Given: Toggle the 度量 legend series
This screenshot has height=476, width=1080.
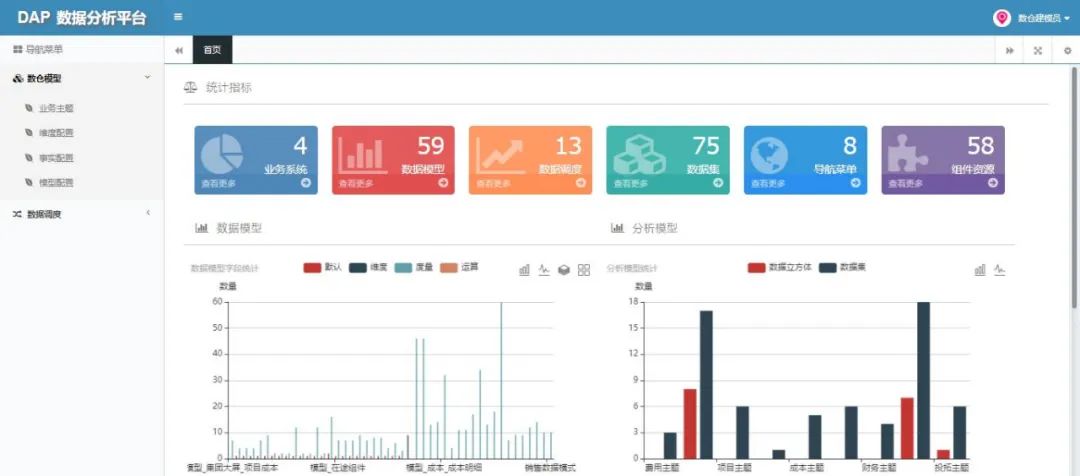Looking at the screenshot, I should (413, 267).
